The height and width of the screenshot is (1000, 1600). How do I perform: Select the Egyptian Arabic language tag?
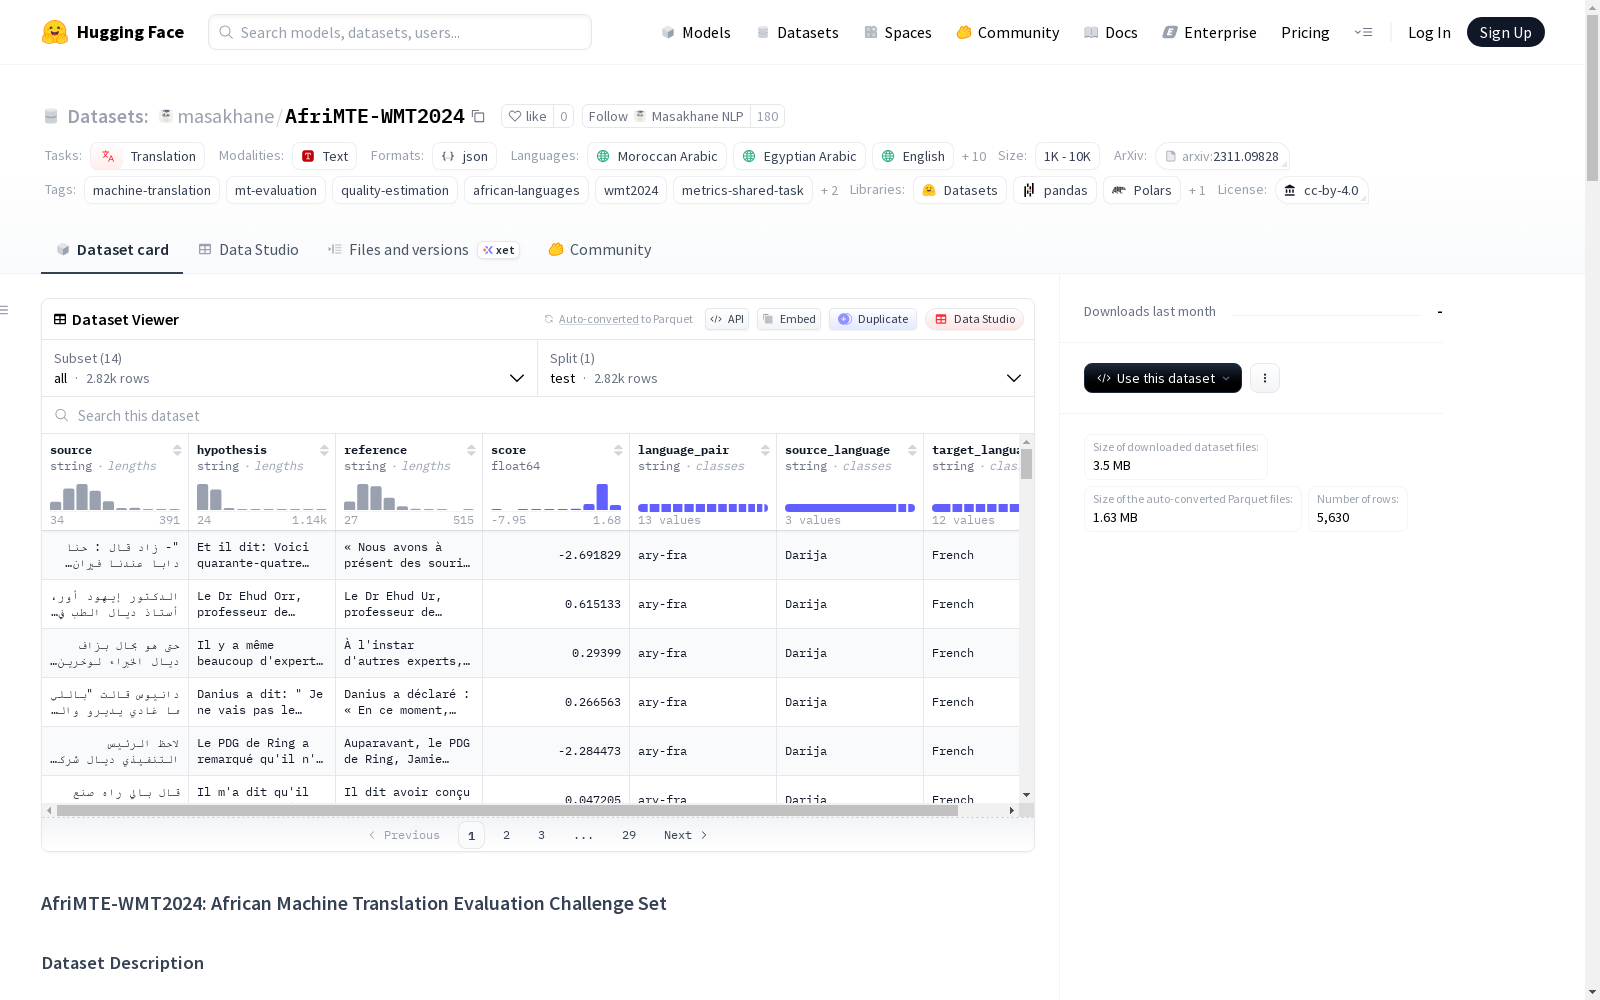point(799,156)
